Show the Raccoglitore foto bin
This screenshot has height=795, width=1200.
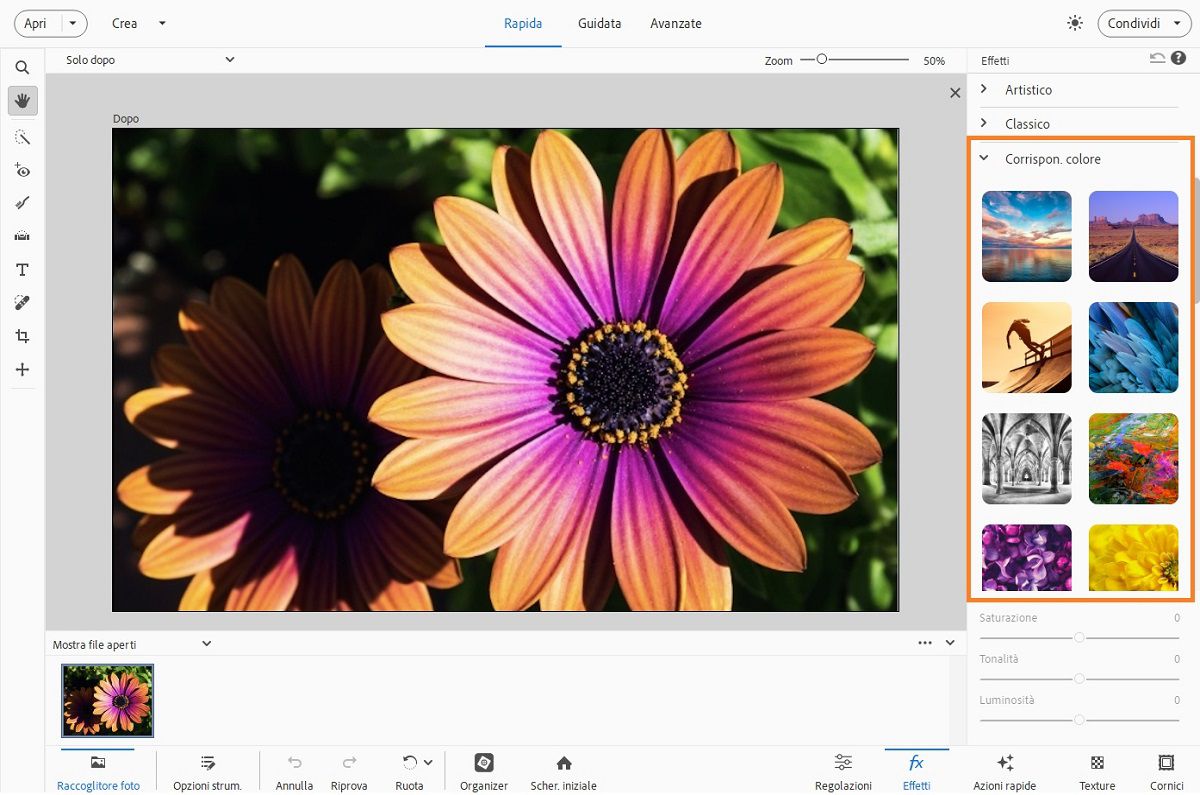pos(98,770)
